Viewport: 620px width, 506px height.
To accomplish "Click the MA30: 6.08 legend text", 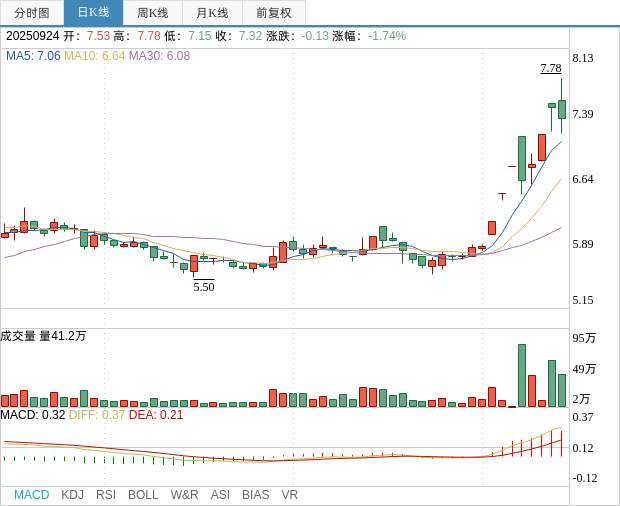I will click(159, 56).
